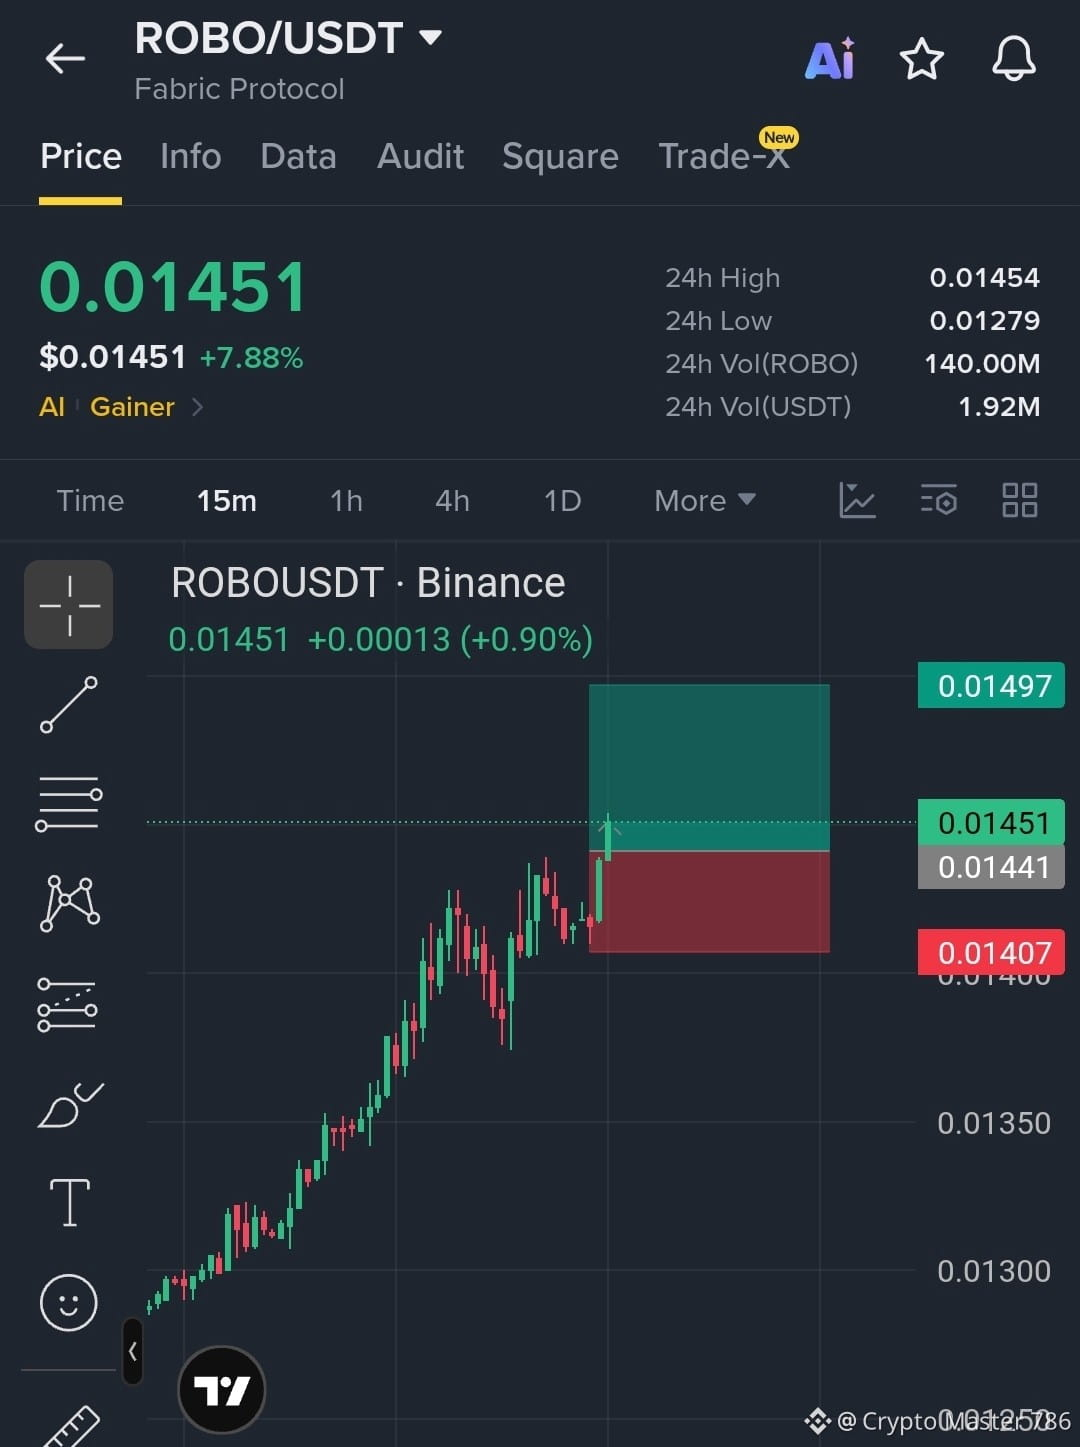Add ROBO/USDT to favorites with star icon
Image resolution: width=1080 pixels, height=1447 pixels.
[x=921, y=59]
